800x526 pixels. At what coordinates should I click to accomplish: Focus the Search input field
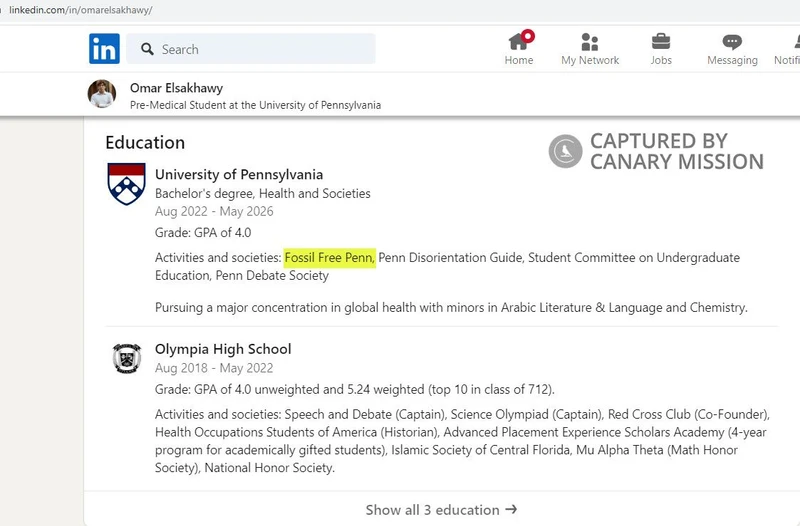tap(260, 49)
